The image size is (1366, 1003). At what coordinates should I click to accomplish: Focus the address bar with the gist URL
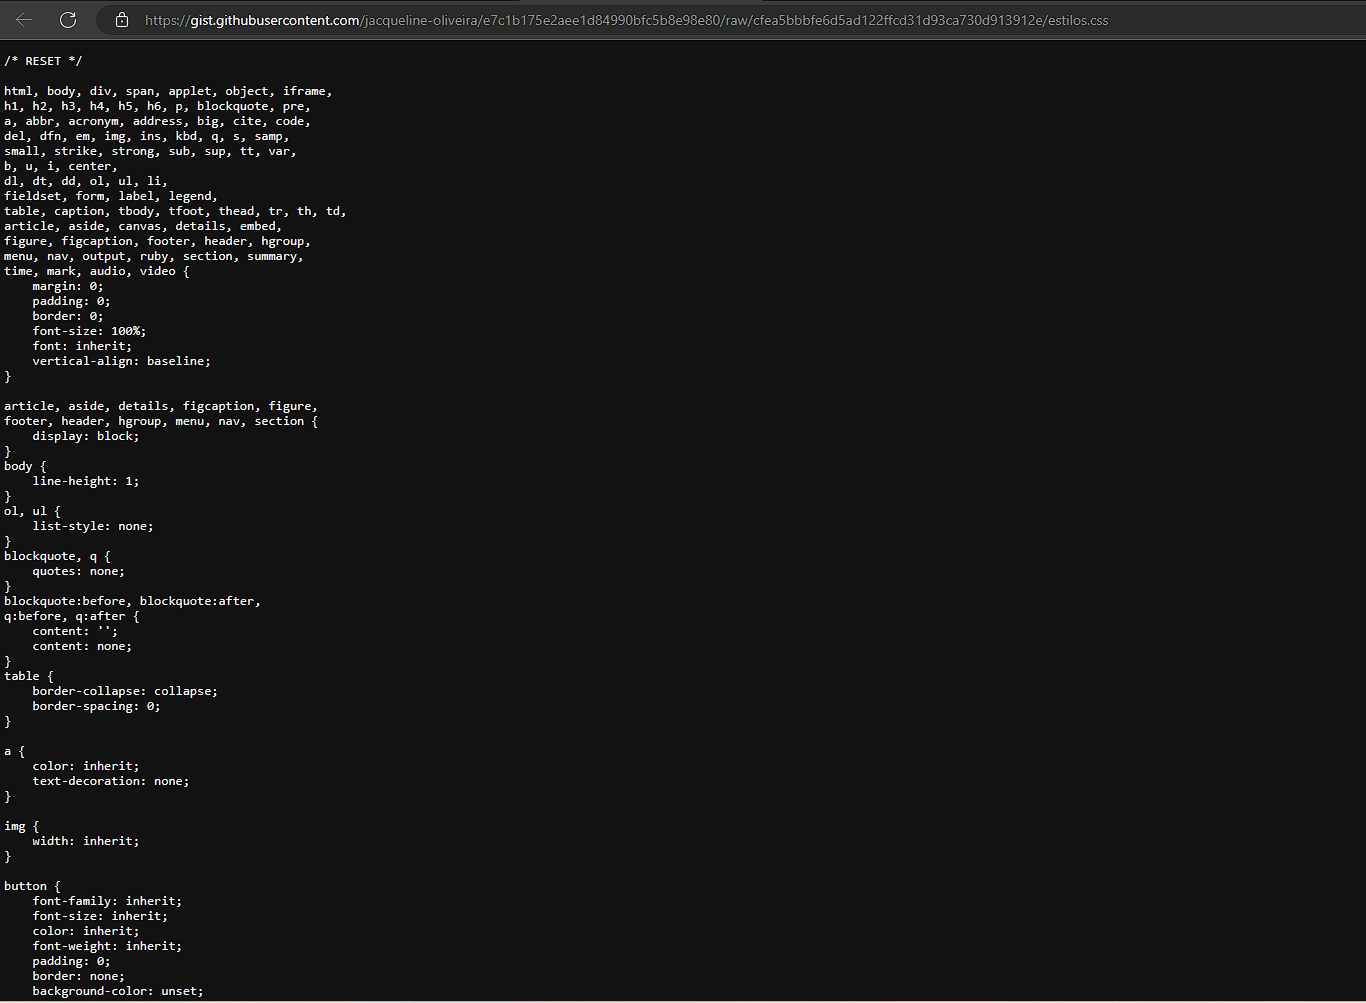(x=626, y=20)
